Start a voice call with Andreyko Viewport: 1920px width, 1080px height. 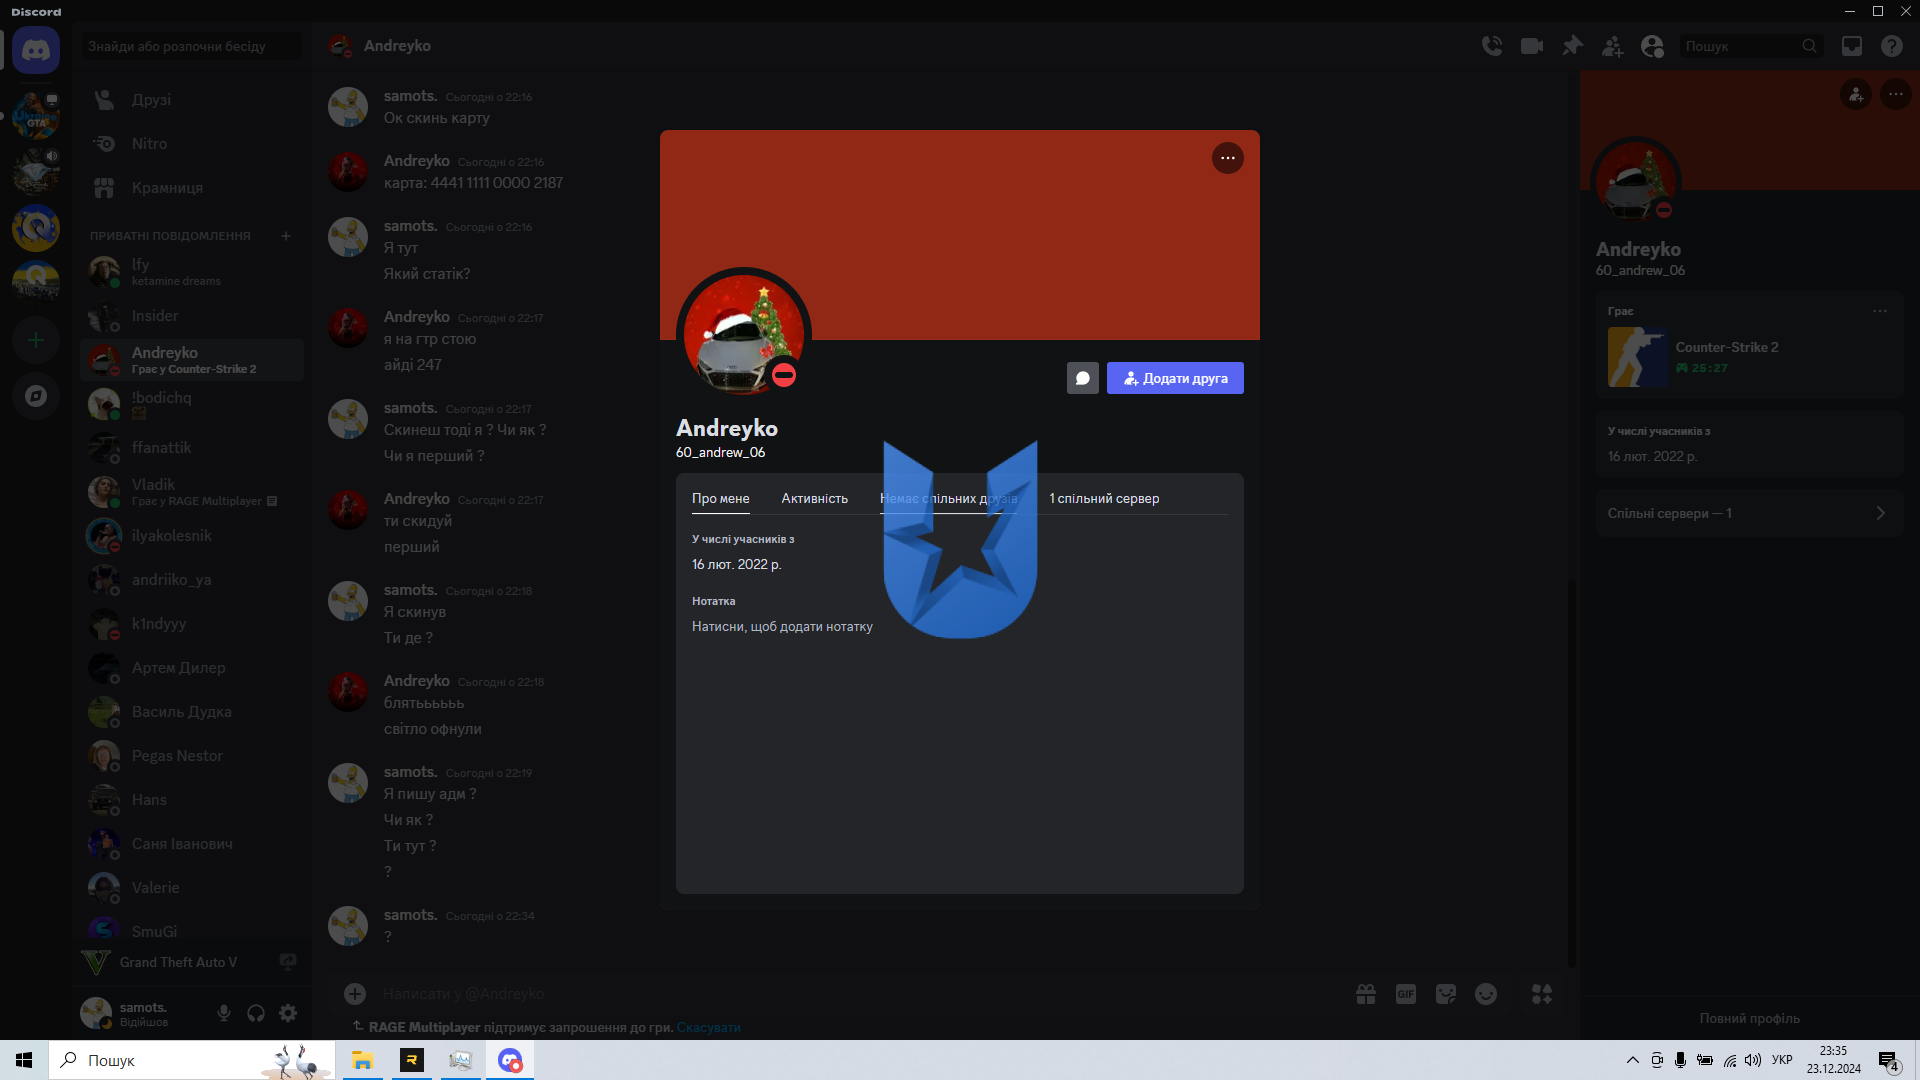point(1492,46)
